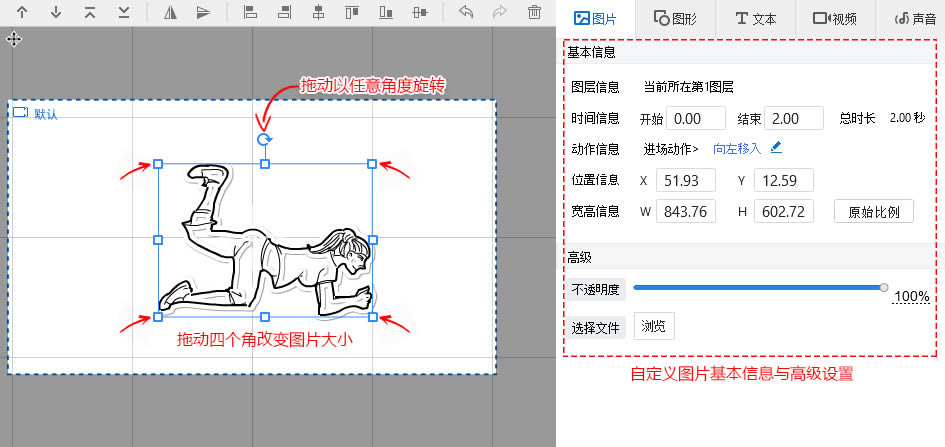This screenshot has height=447, width=945.
Task: Click the 进场动作> label
Action: click(x=671, y=149)
